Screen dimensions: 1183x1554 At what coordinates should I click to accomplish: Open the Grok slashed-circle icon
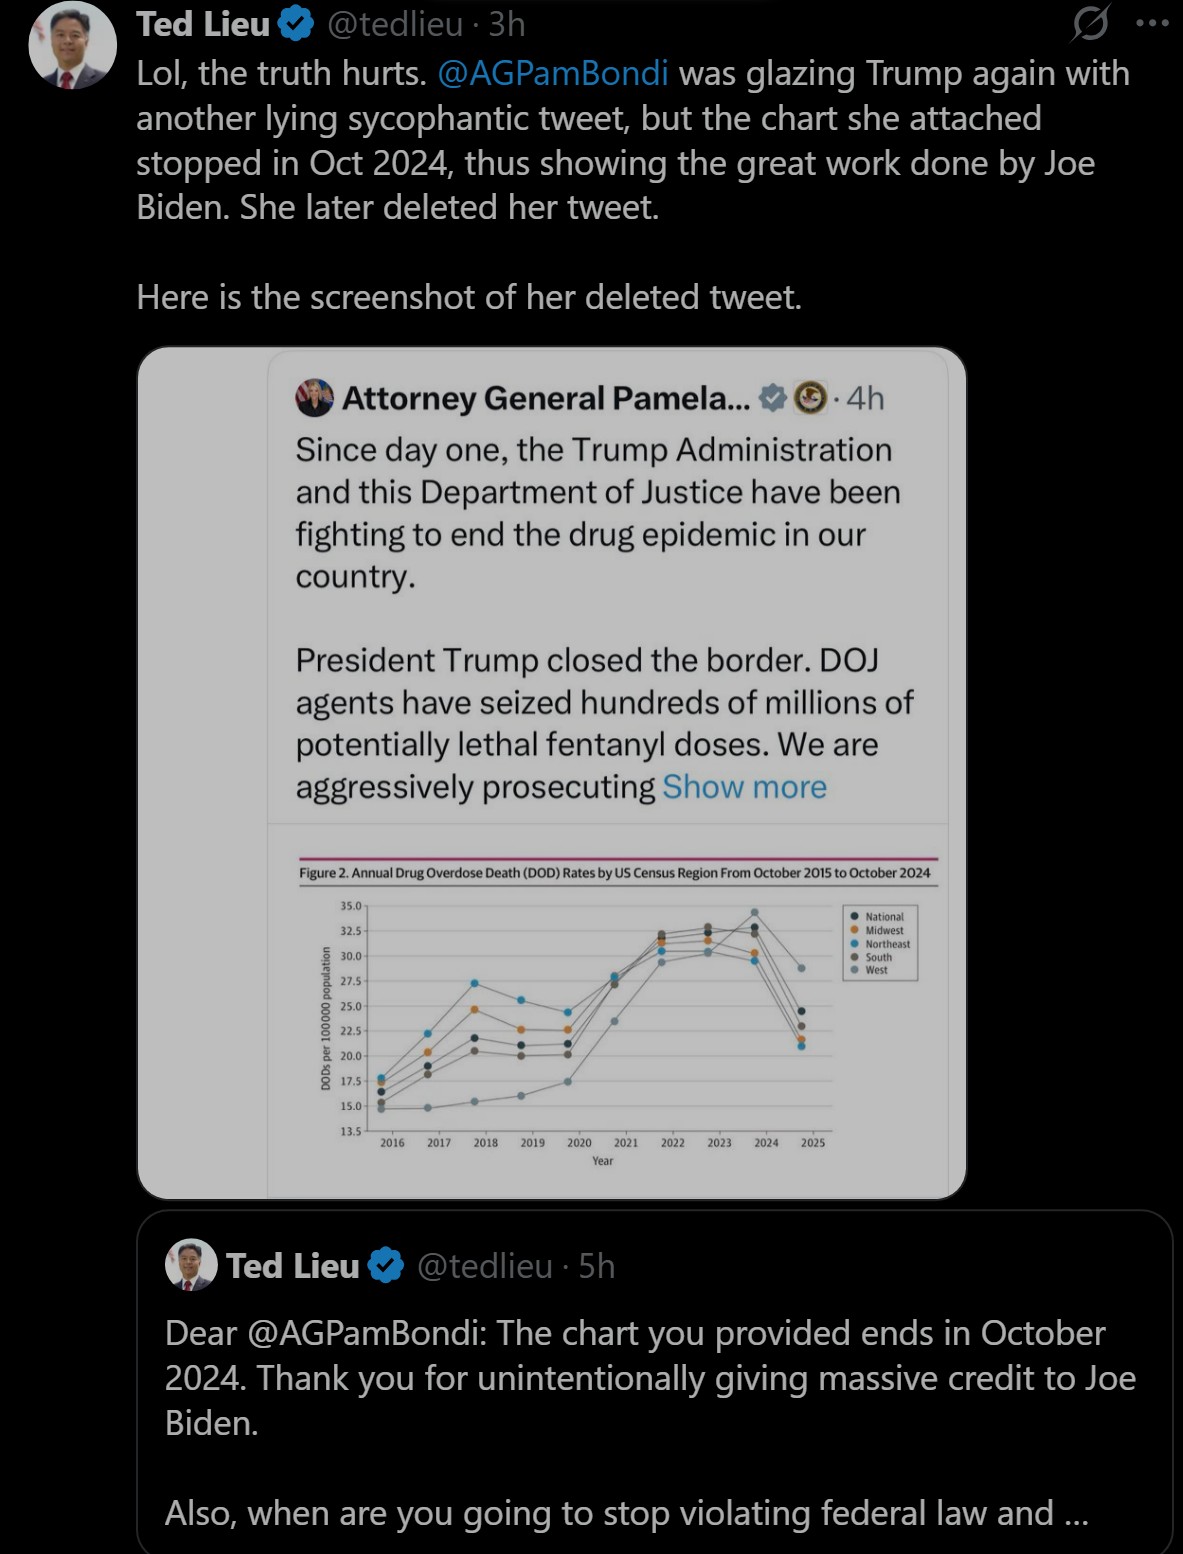[x=1089, y=24]
